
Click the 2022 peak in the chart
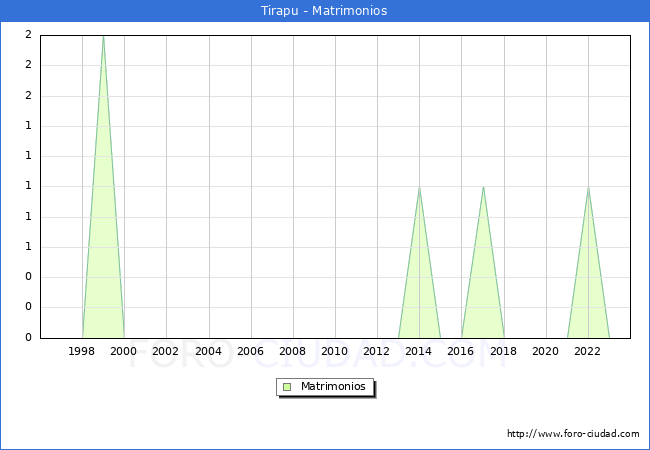588,188
